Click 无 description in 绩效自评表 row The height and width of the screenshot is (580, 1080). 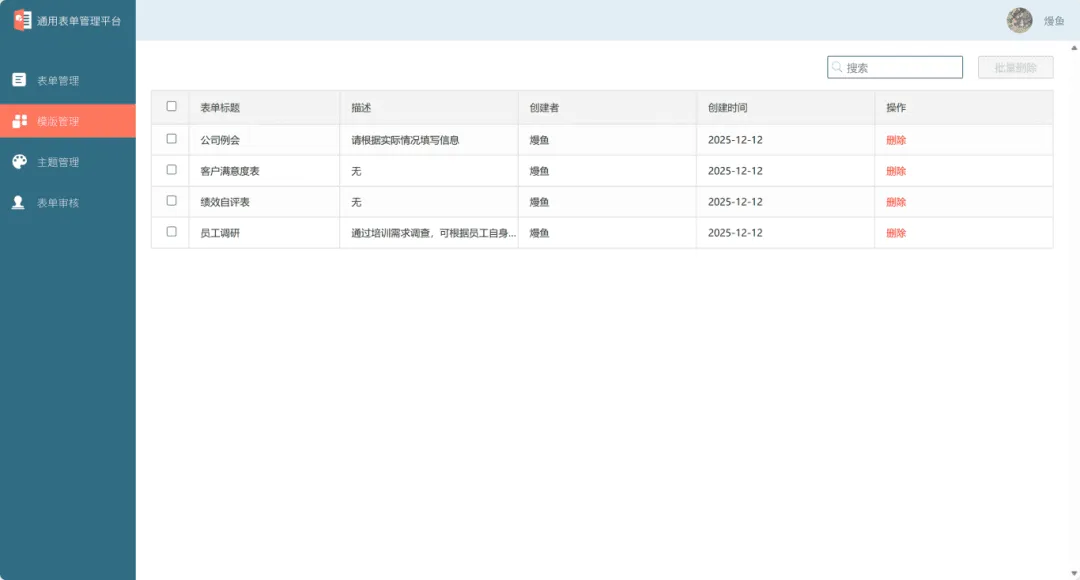point(356,202)
